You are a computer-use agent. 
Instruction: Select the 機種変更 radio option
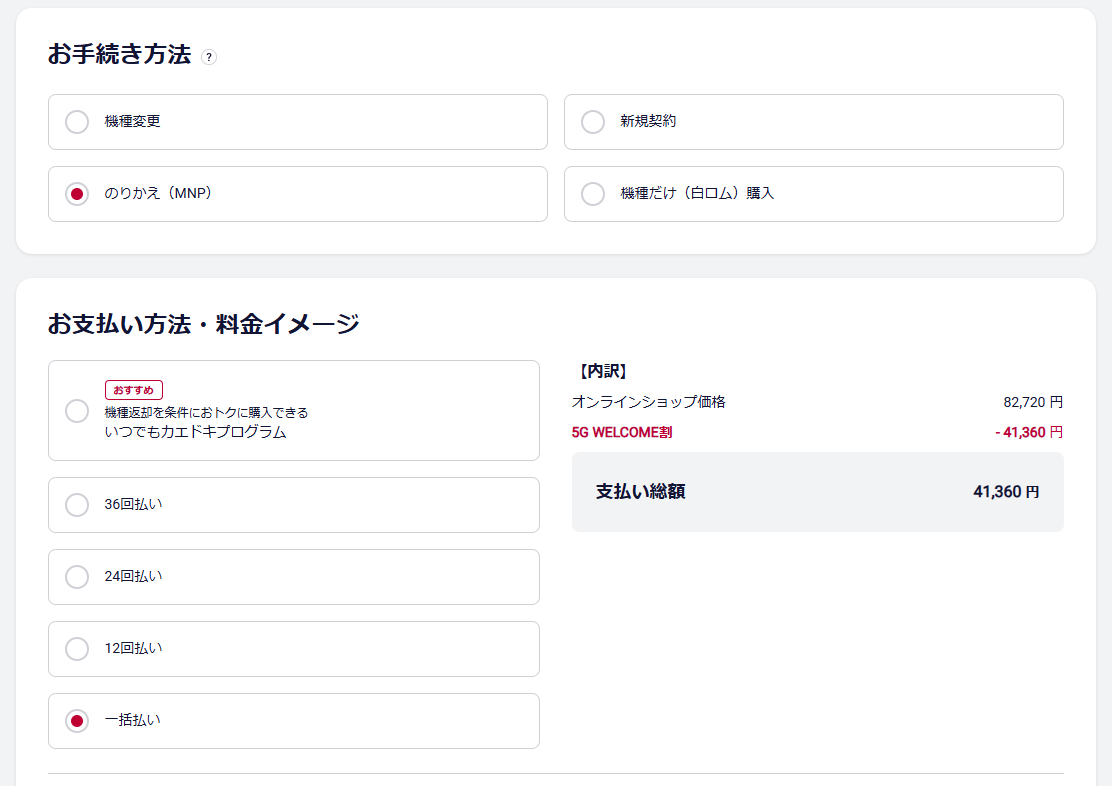77,122
